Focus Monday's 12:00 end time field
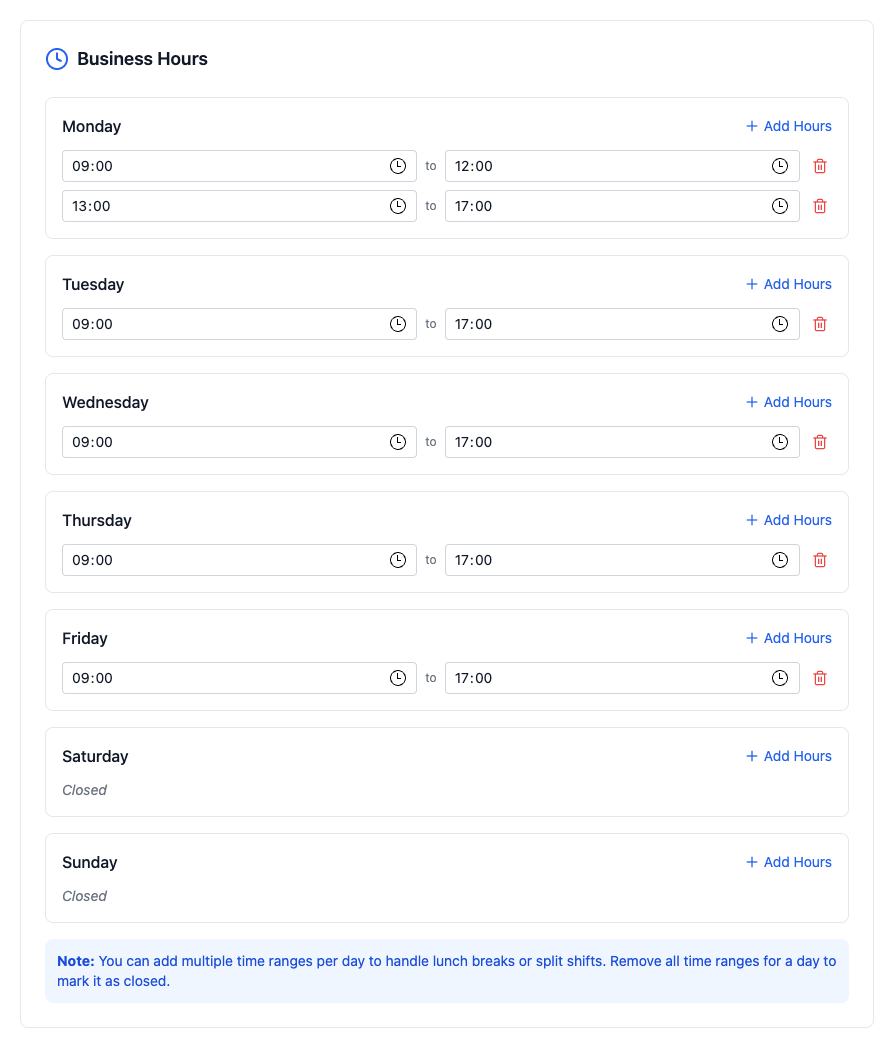 (622, 166)
